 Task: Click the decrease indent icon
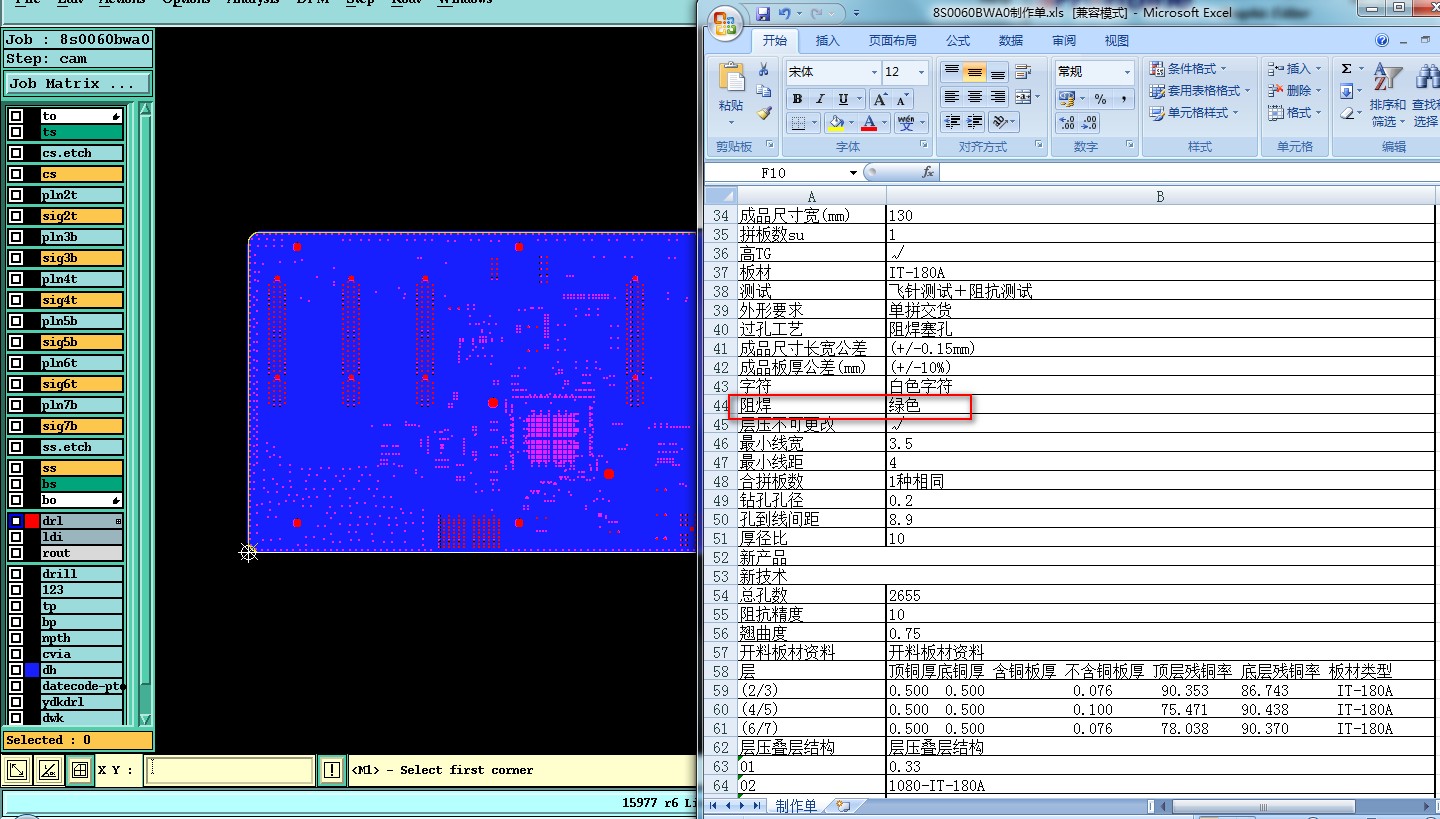[x=952, y=122]
